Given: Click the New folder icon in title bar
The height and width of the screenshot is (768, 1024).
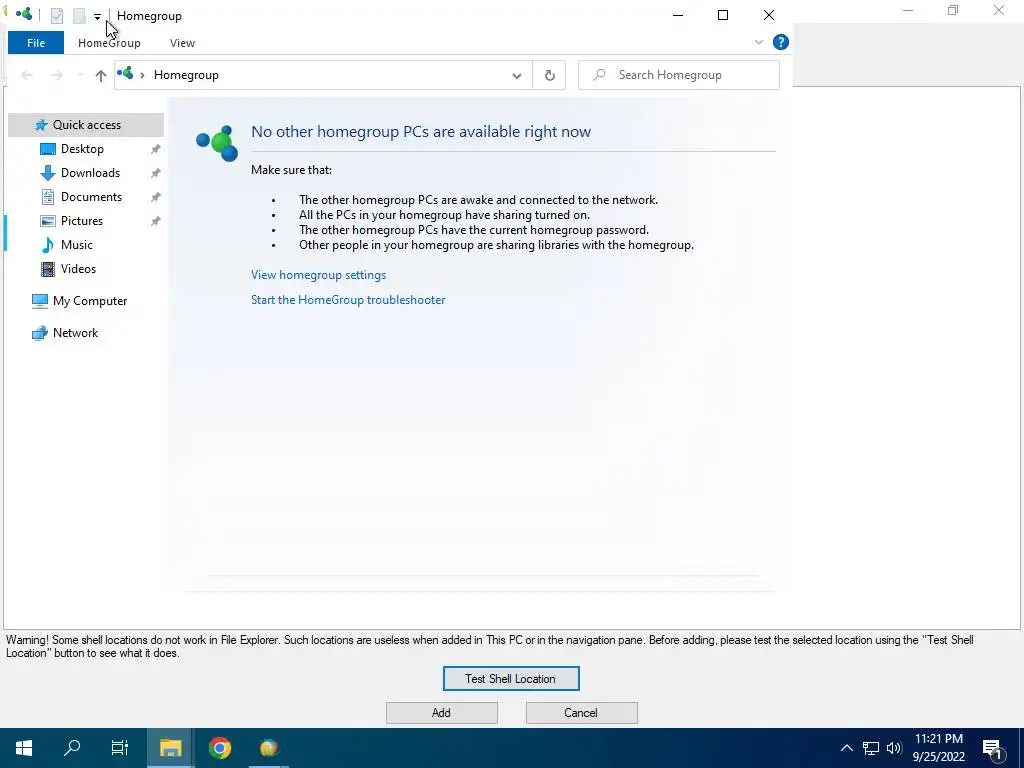Looking at the screenshot, I should click(79, 16).
